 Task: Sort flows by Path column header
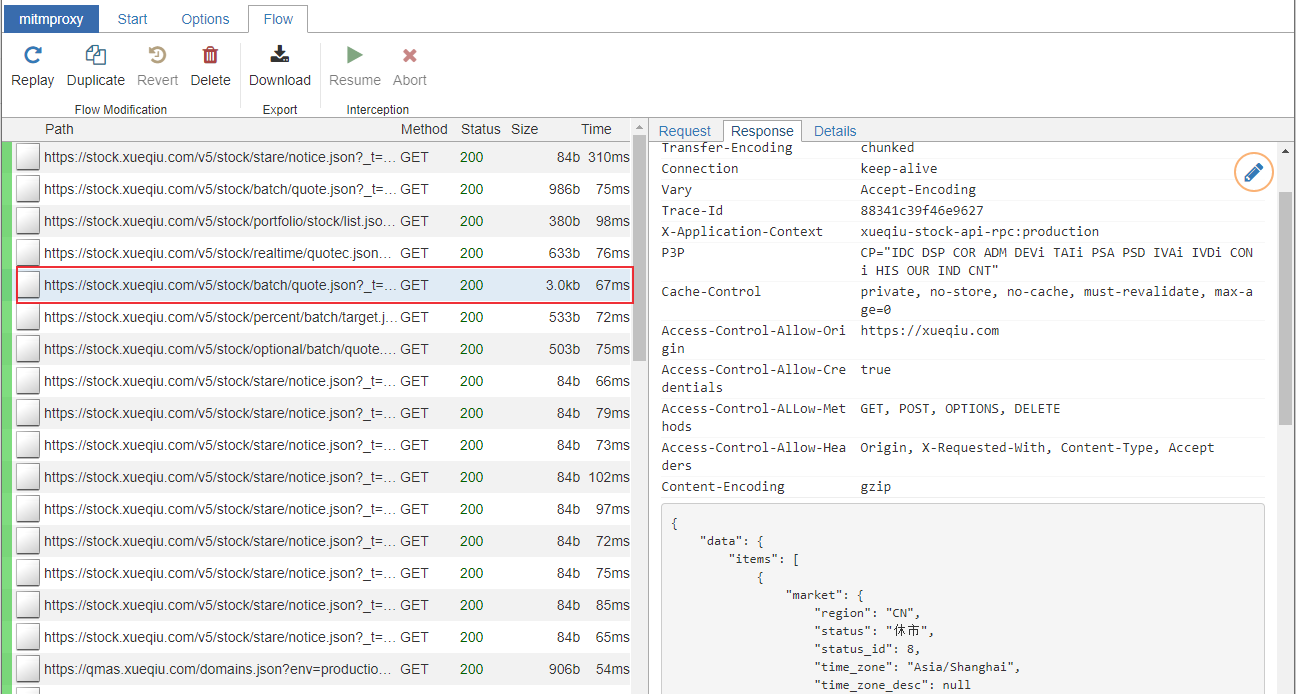59,129
